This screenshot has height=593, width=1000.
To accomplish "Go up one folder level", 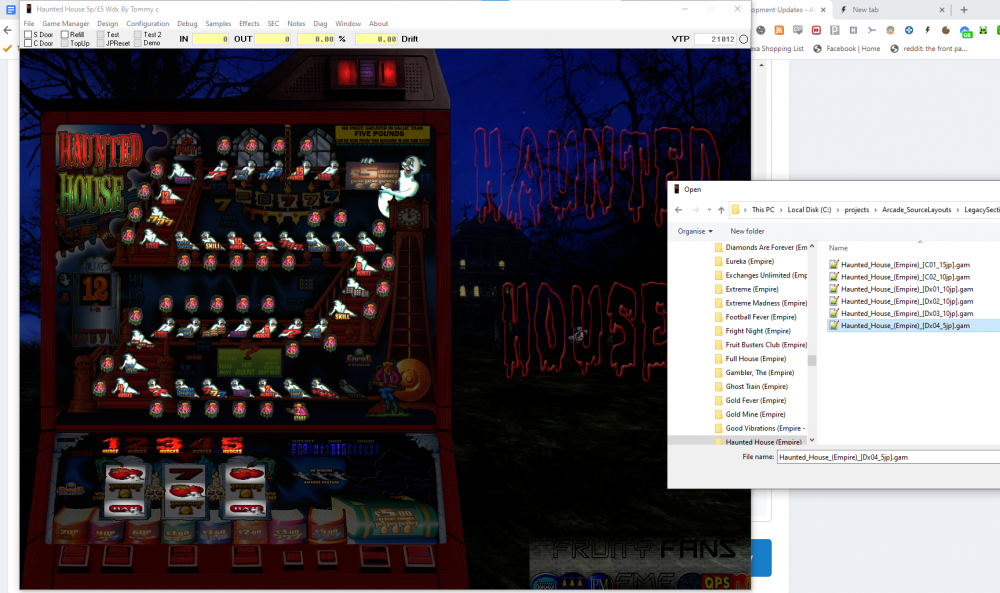I will pos(721,210).
